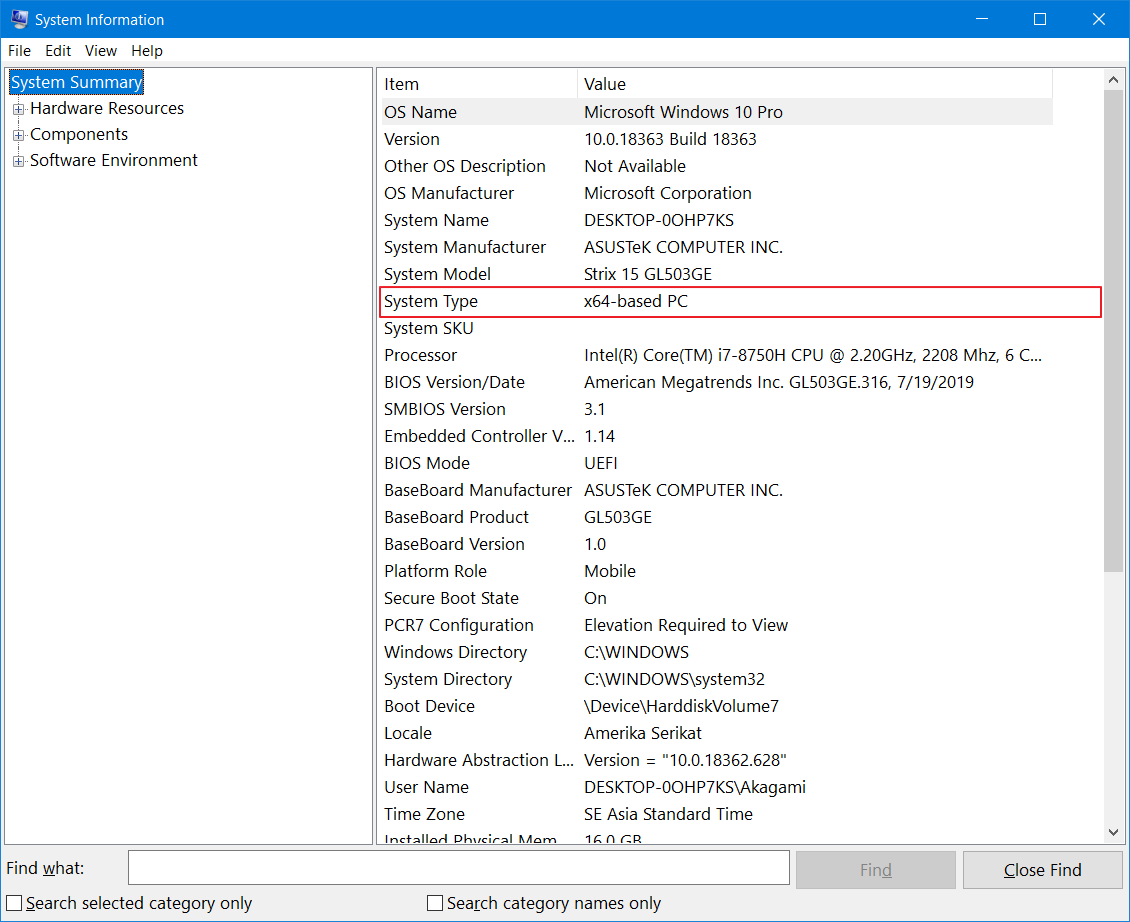
Task: Maximize the System Information window
Action: coord(1040,19)
